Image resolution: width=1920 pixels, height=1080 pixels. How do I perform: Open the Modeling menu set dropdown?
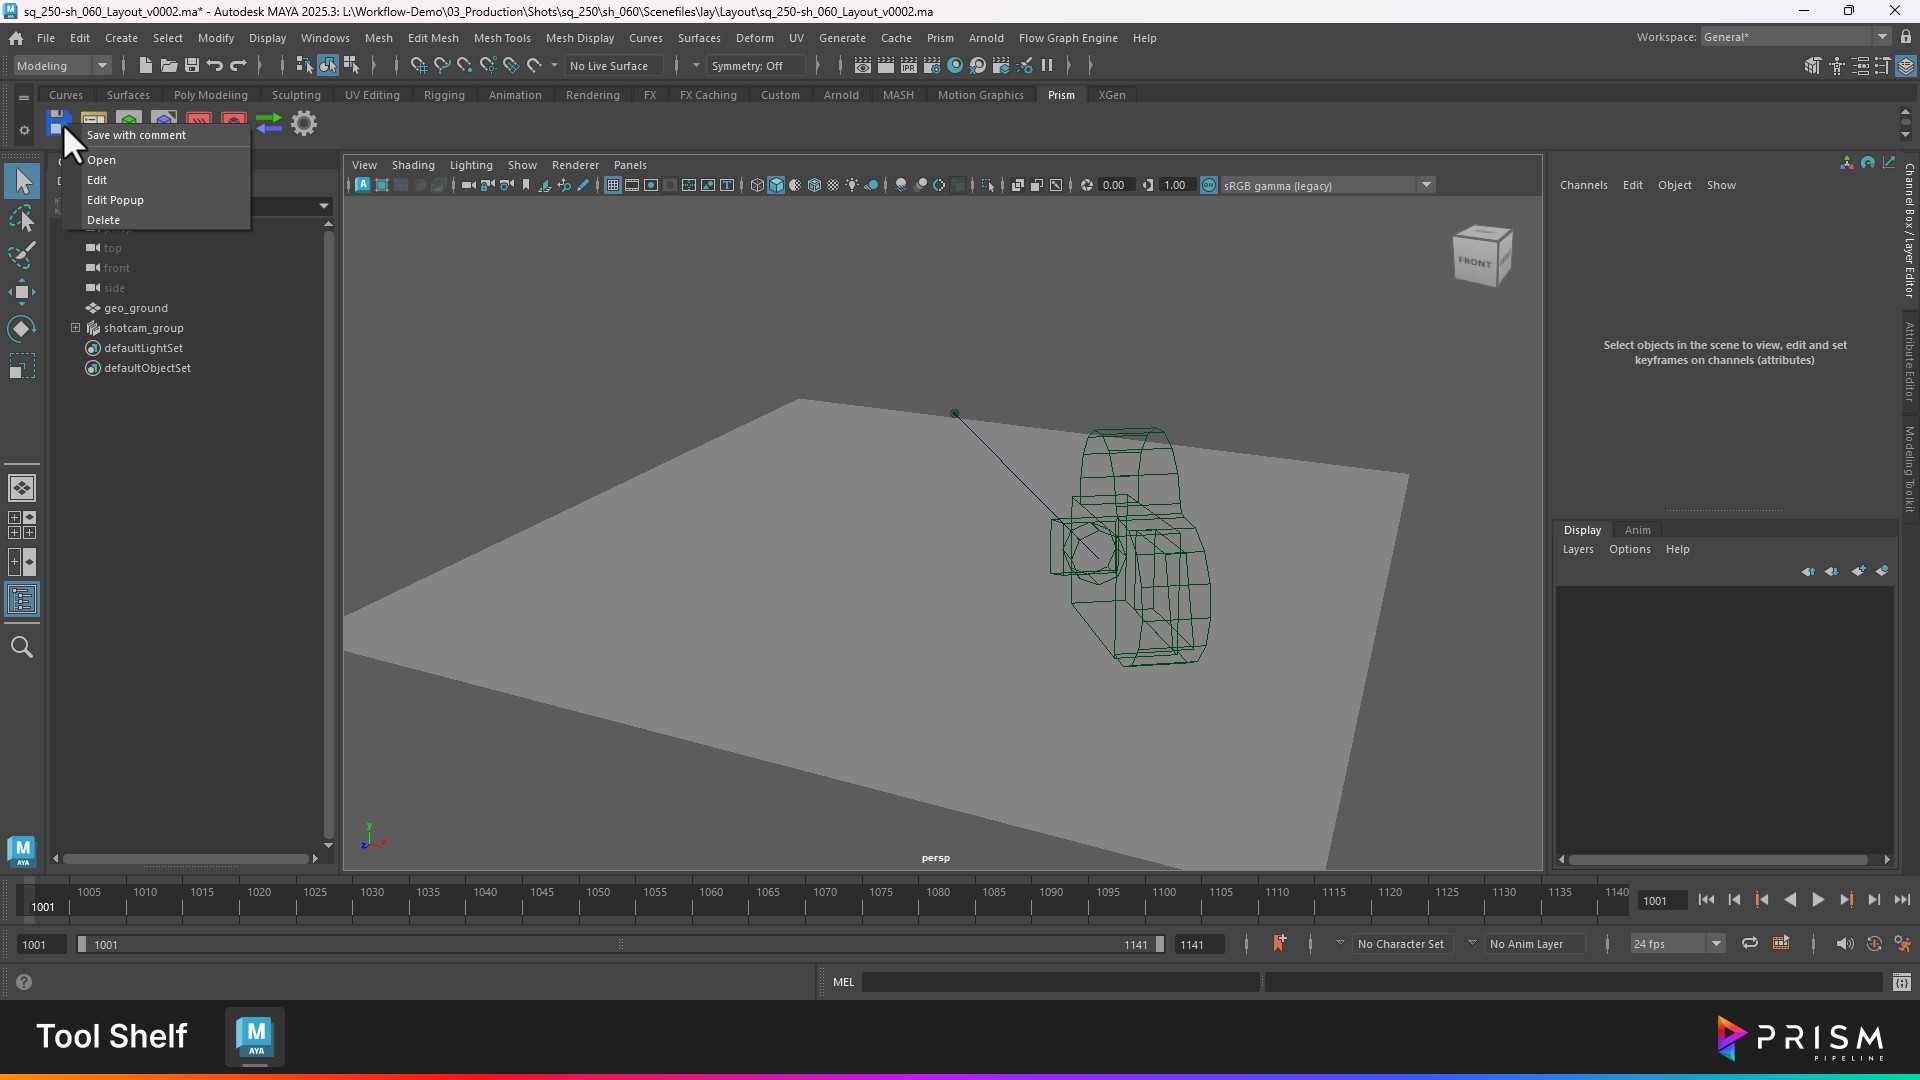click(62, 66)
